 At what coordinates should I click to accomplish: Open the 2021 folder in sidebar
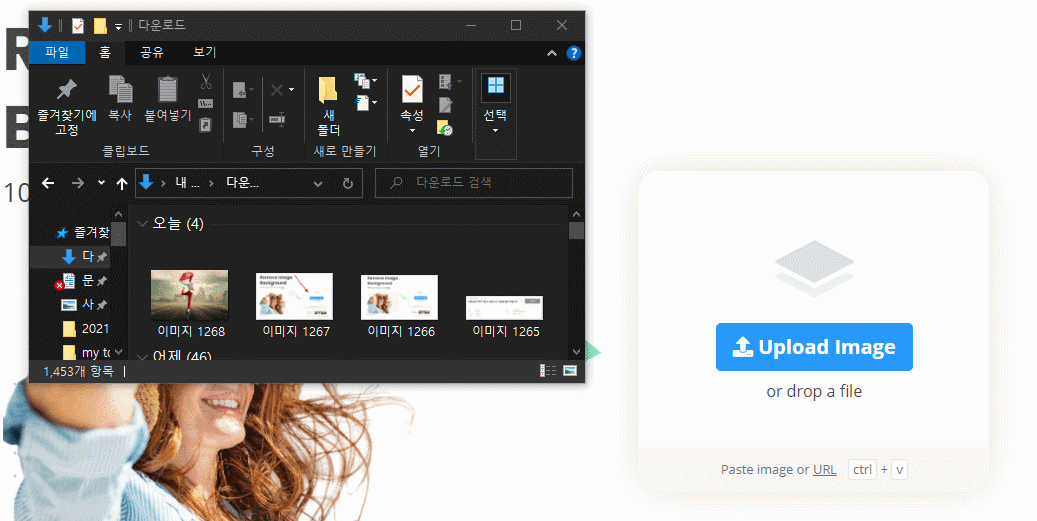click(x=85, y=329)
